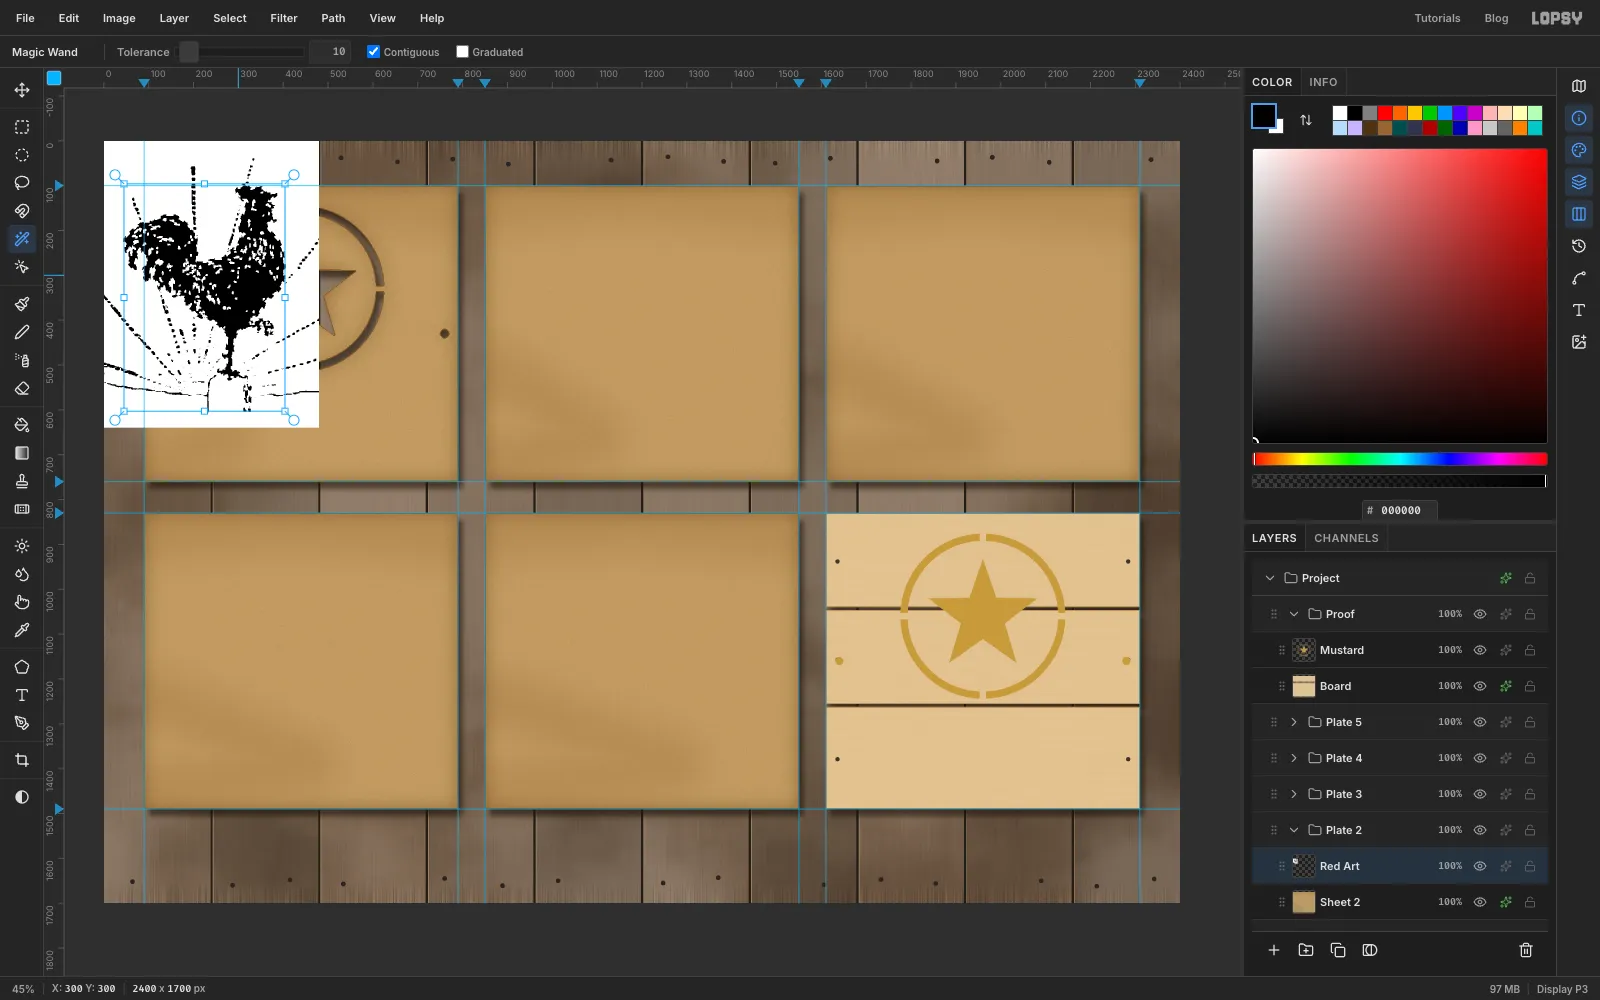Select the Move tool
The height and width of the screenshot is (1000, 1600).
click(x=21, y=90)
